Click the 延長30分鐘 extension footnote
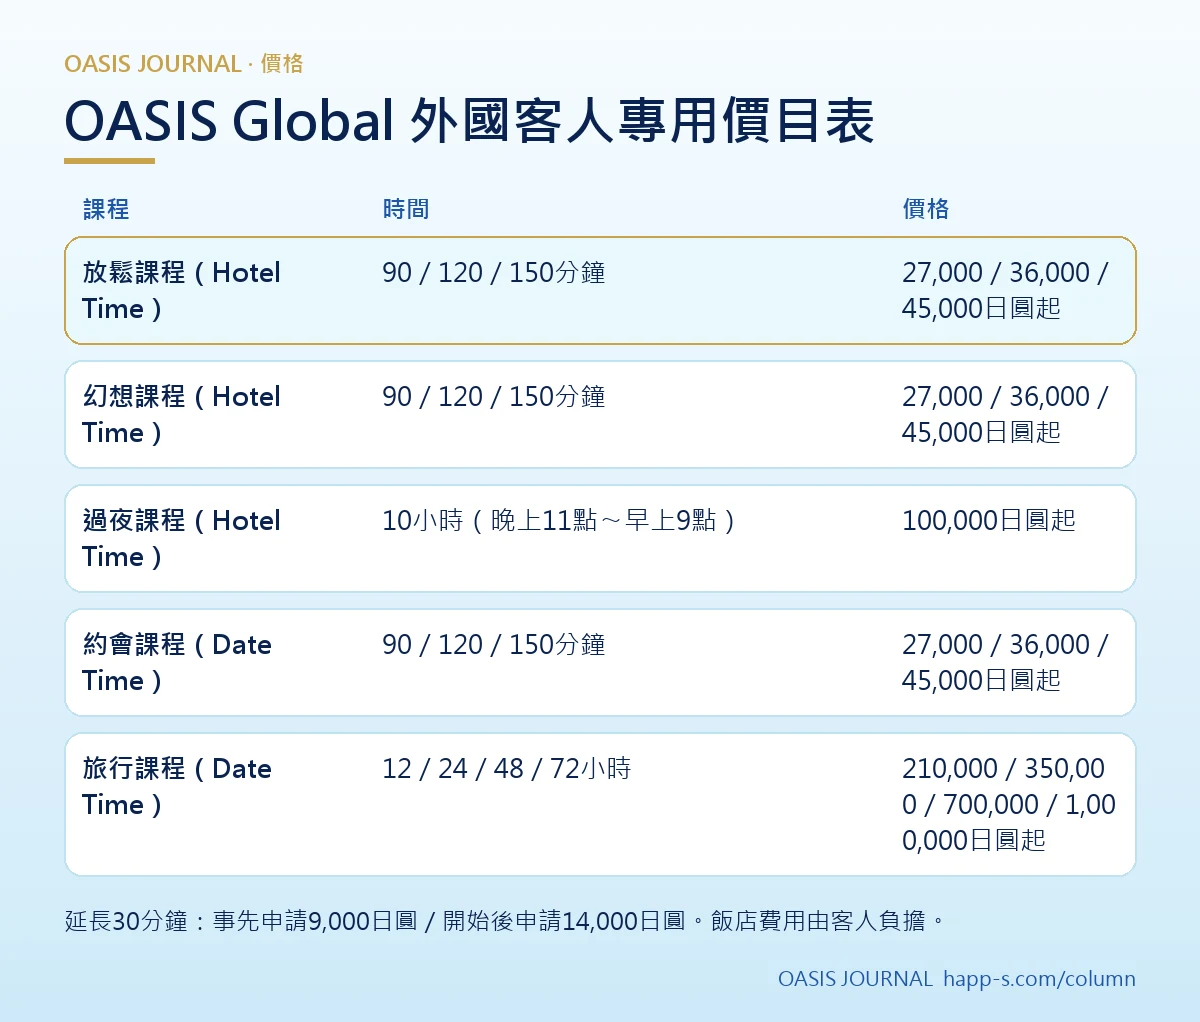 point(505,921)
